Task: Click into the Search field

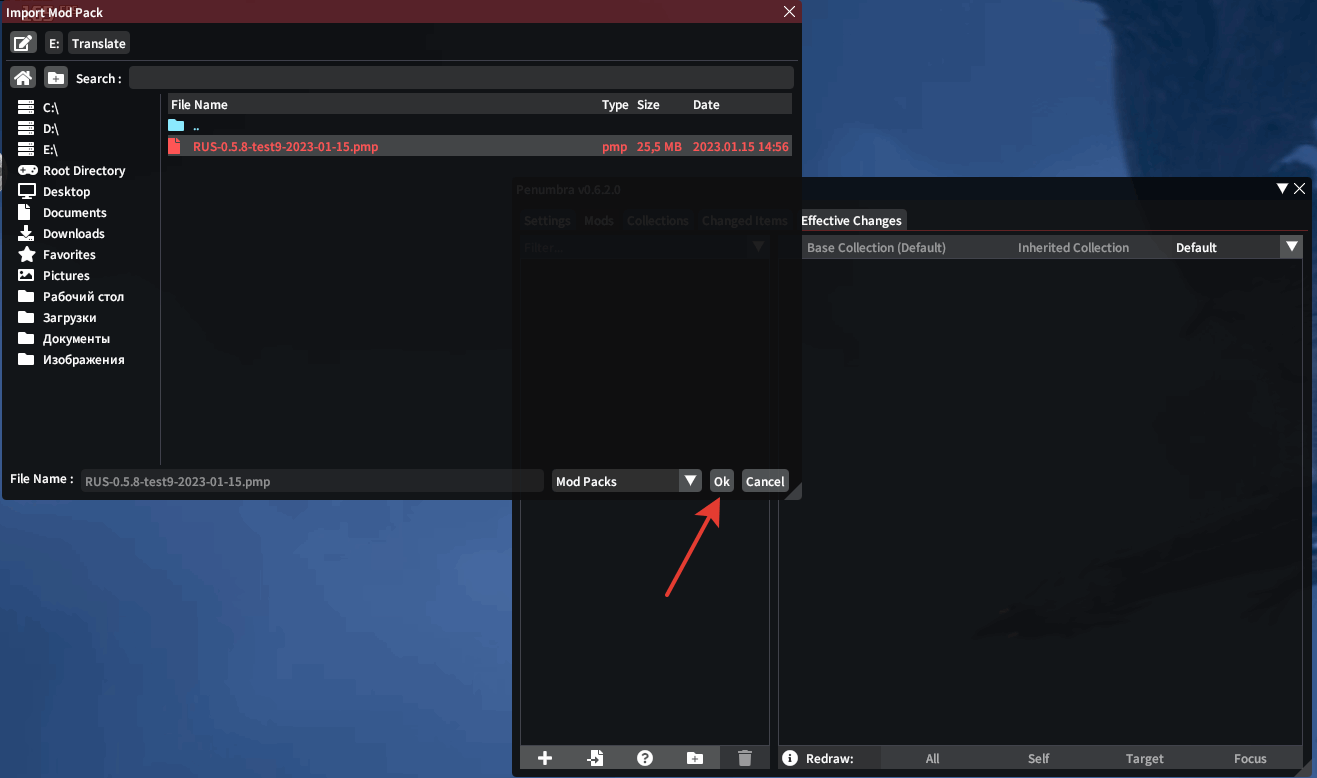Action: 461,78
